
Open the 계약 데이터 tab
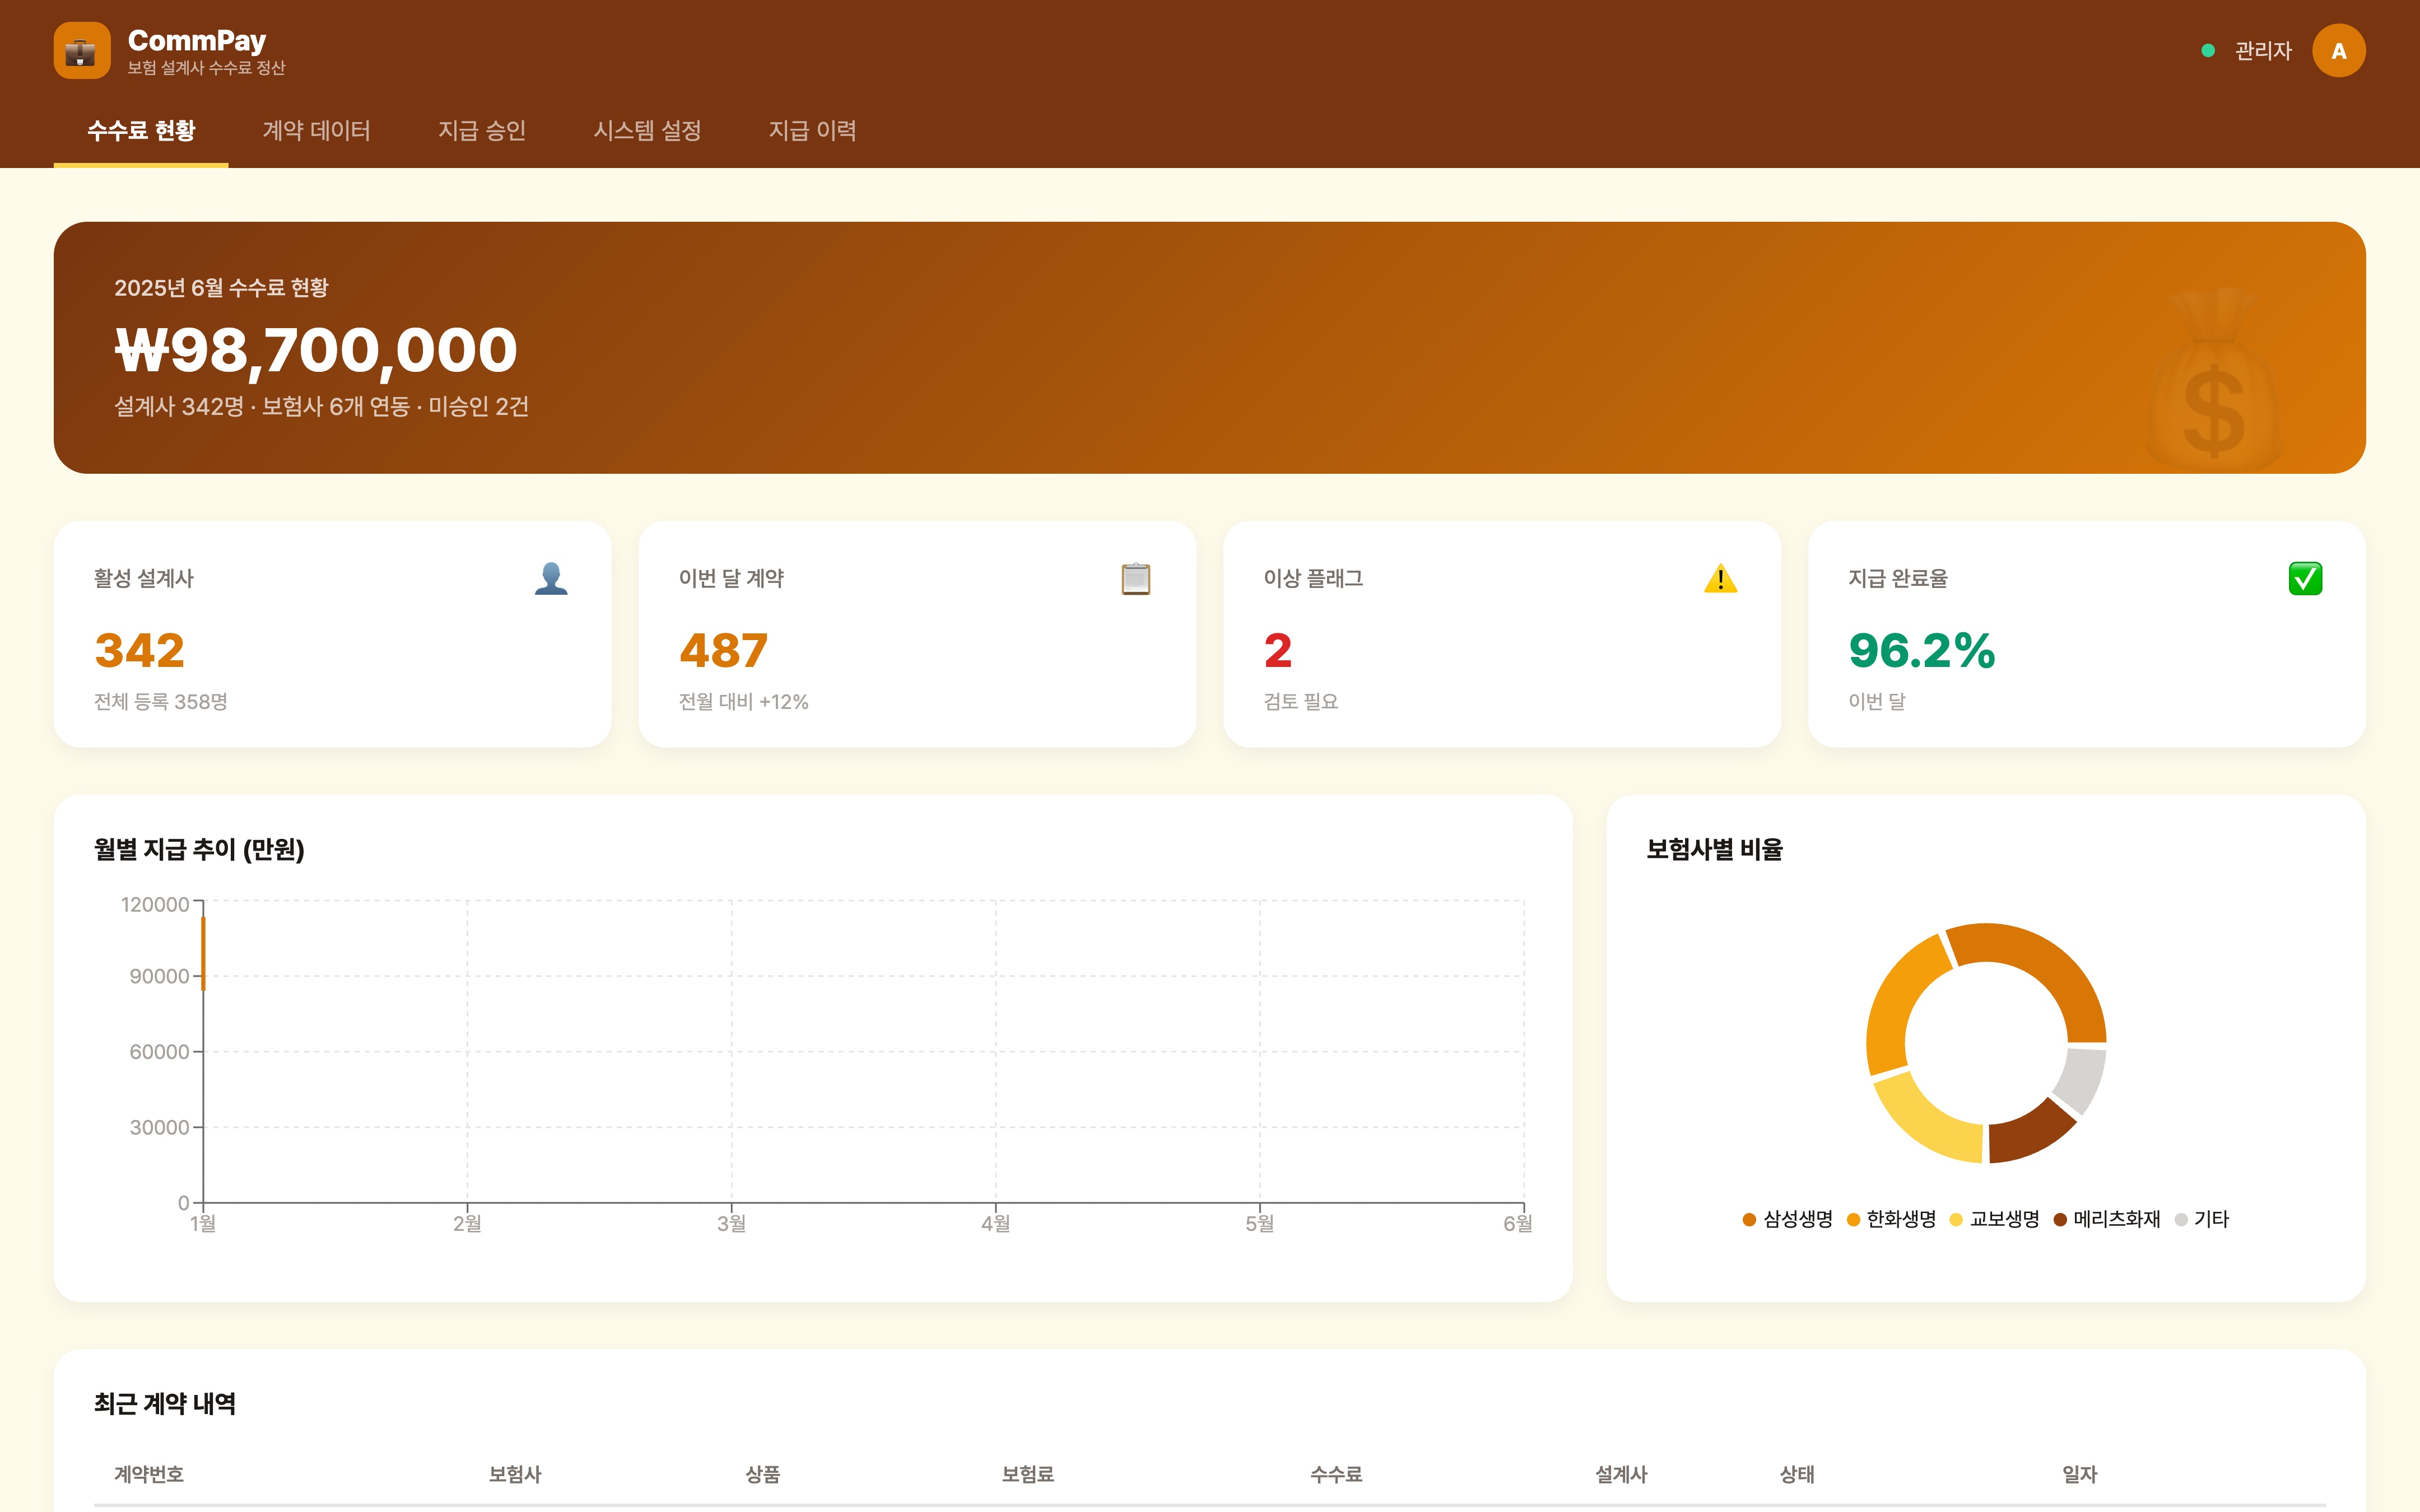coord(316,131)
